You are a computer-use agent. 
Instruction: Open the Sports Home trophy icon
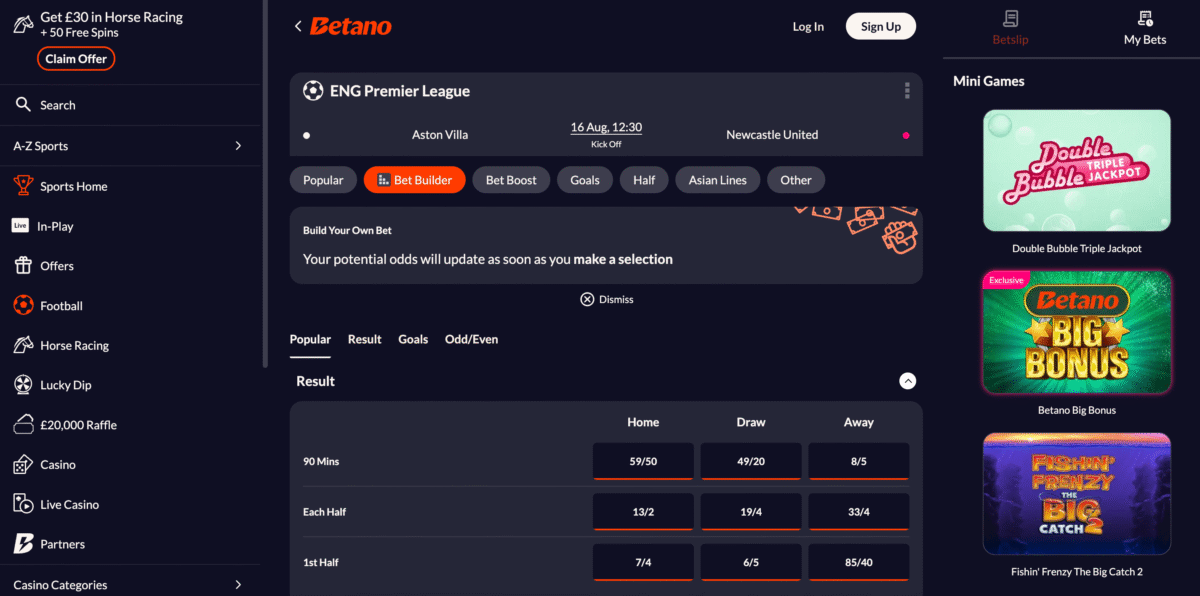click(x=23, y=185)
